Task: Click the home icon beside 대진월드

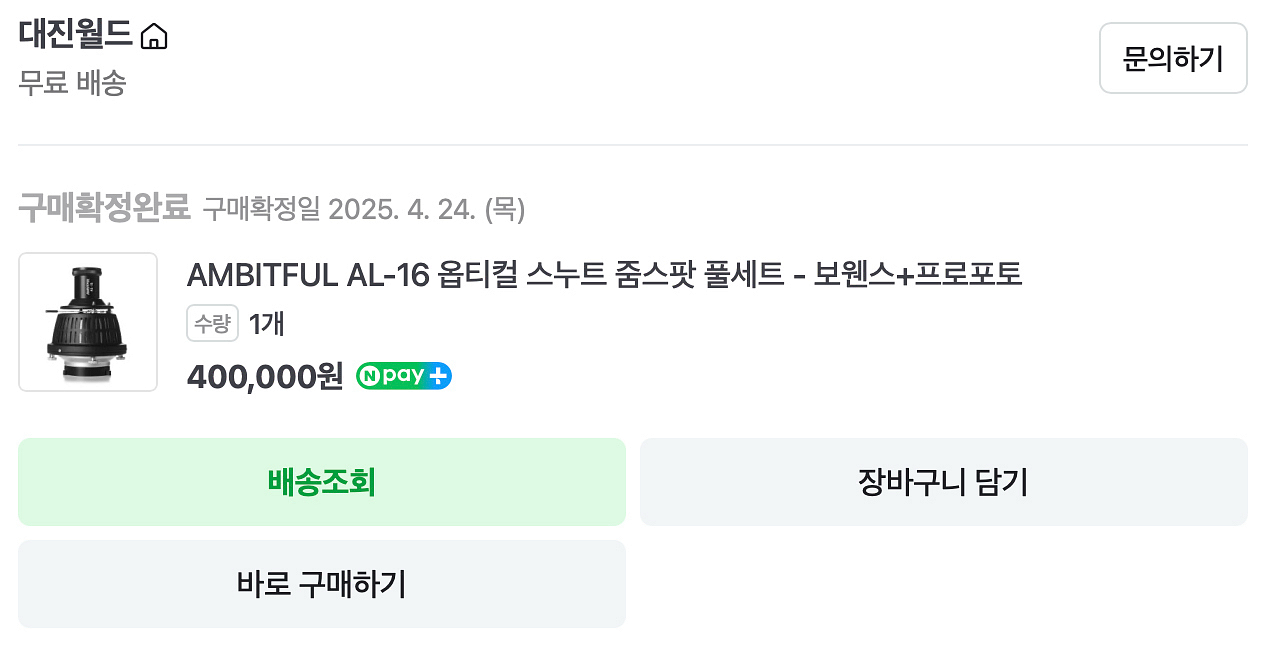Action: point(154,38)
